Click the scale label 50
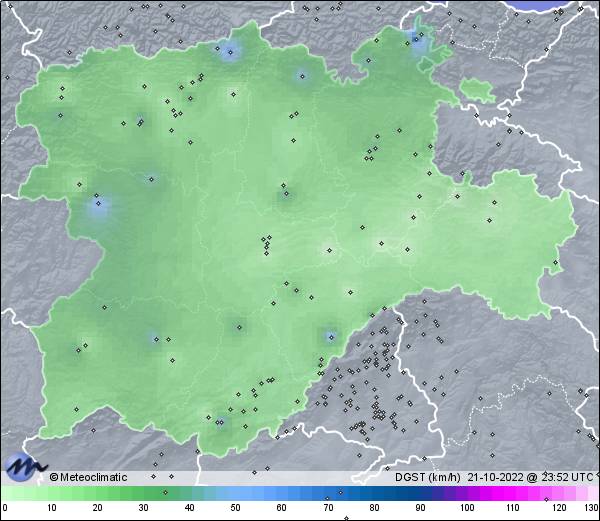The height and width of the screenshot is (521, 600). pos(235,508)
